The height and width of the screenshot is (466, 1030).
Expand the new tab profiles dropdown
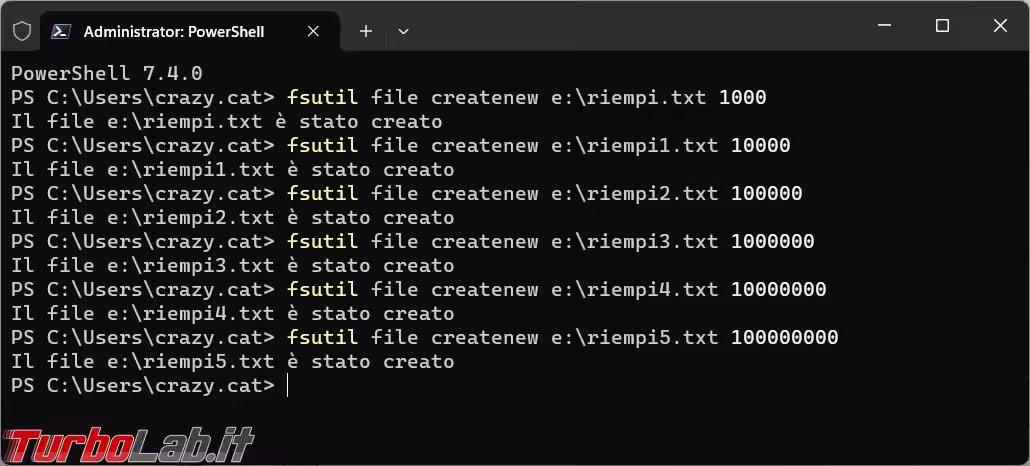[404, 31]
